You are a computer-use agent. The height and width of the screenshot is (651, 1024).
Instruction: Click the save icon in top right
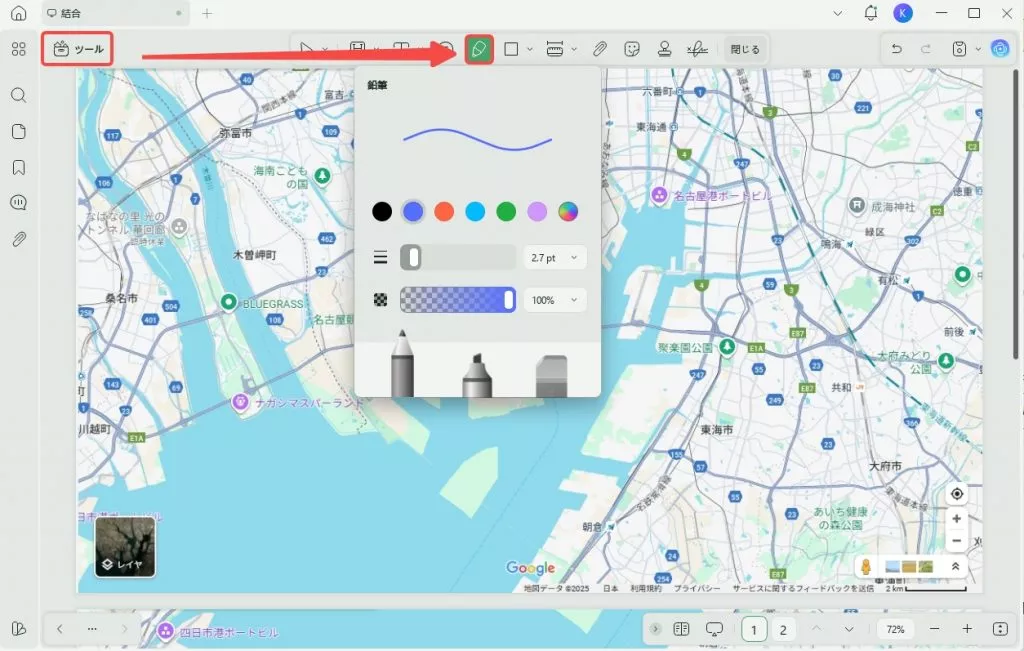(x=959, y=49)
